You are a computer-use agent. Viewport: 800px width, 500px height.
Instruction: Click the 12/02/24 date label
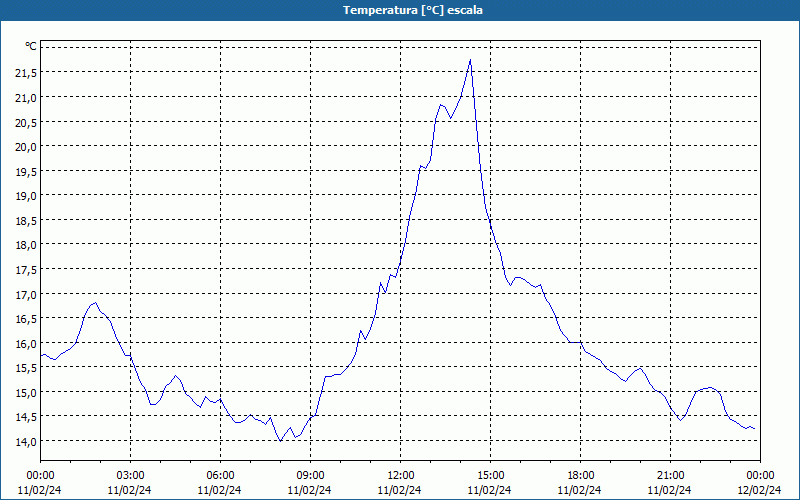tap(759, 490)
